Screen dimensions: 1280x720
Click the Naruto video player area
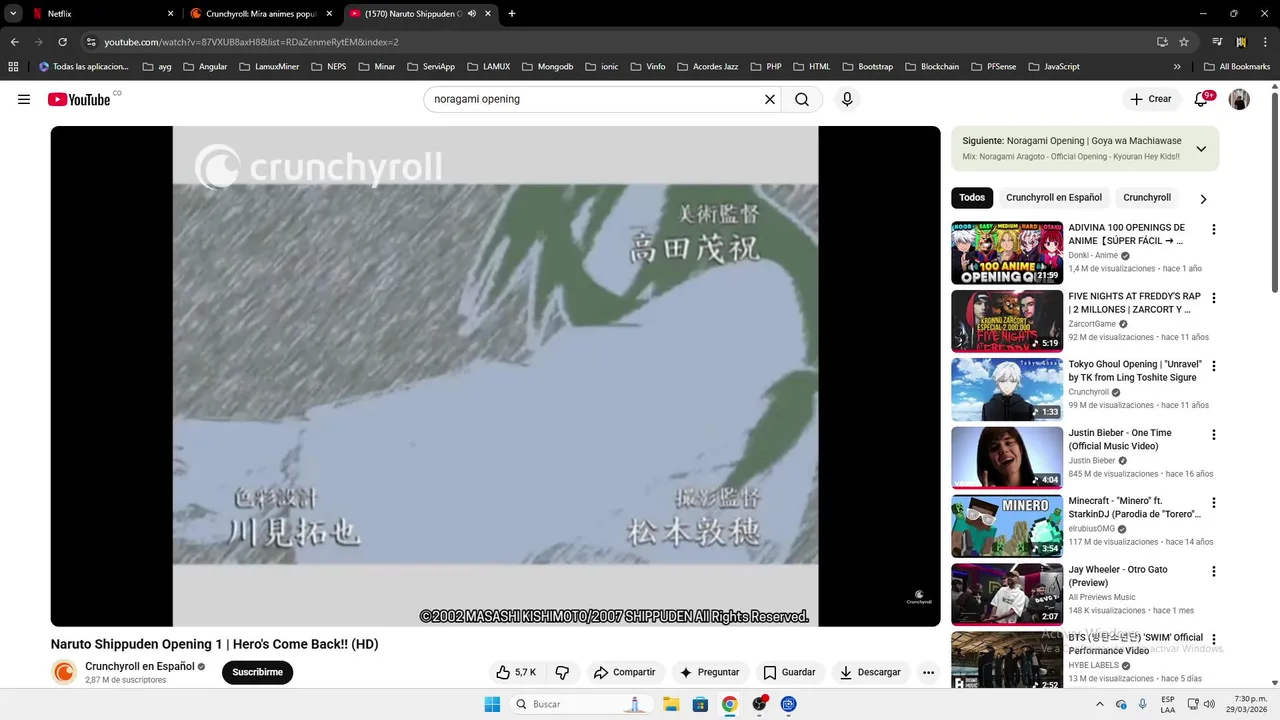[x=495, y=376]
